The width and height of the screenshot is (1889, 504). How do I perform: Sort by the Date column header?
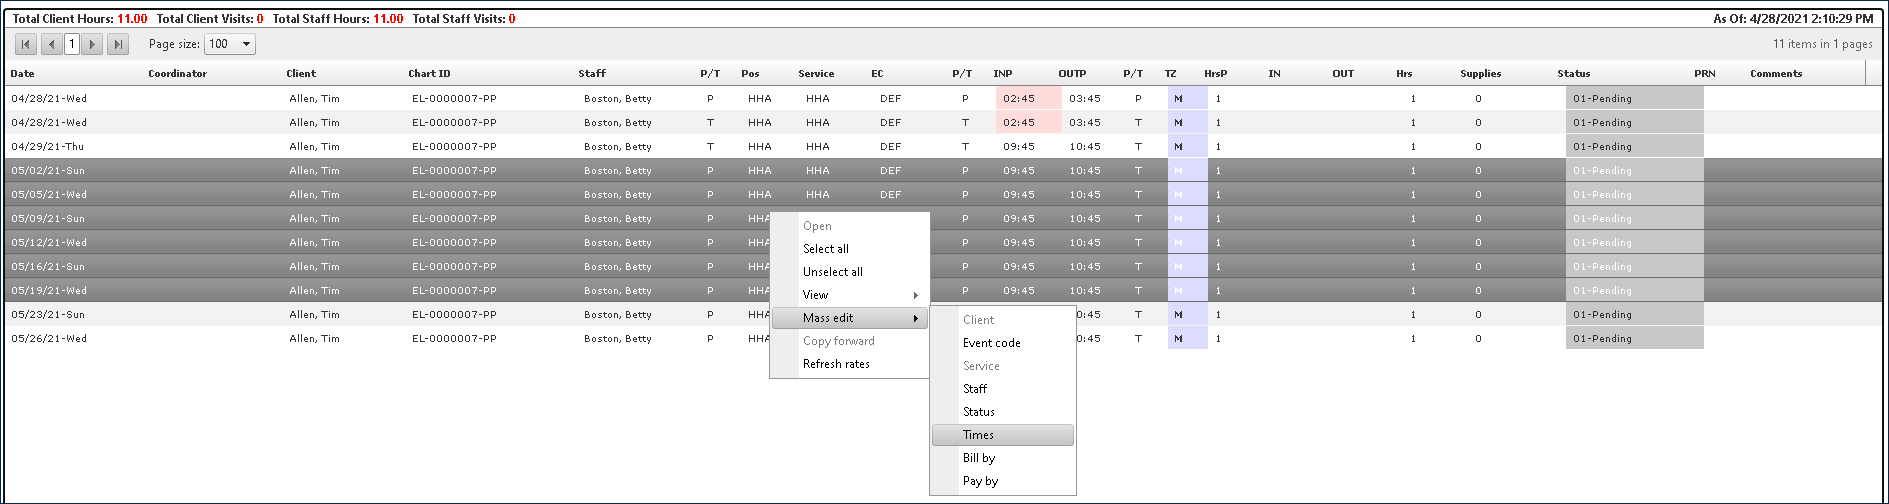click(x=23, y=74)
